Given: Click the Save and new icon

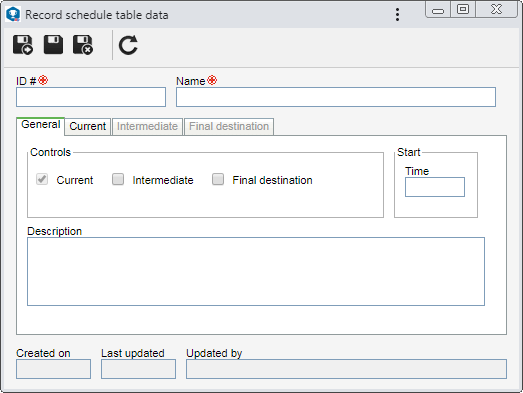Looking at the screenshot, I should pos(23,45).
